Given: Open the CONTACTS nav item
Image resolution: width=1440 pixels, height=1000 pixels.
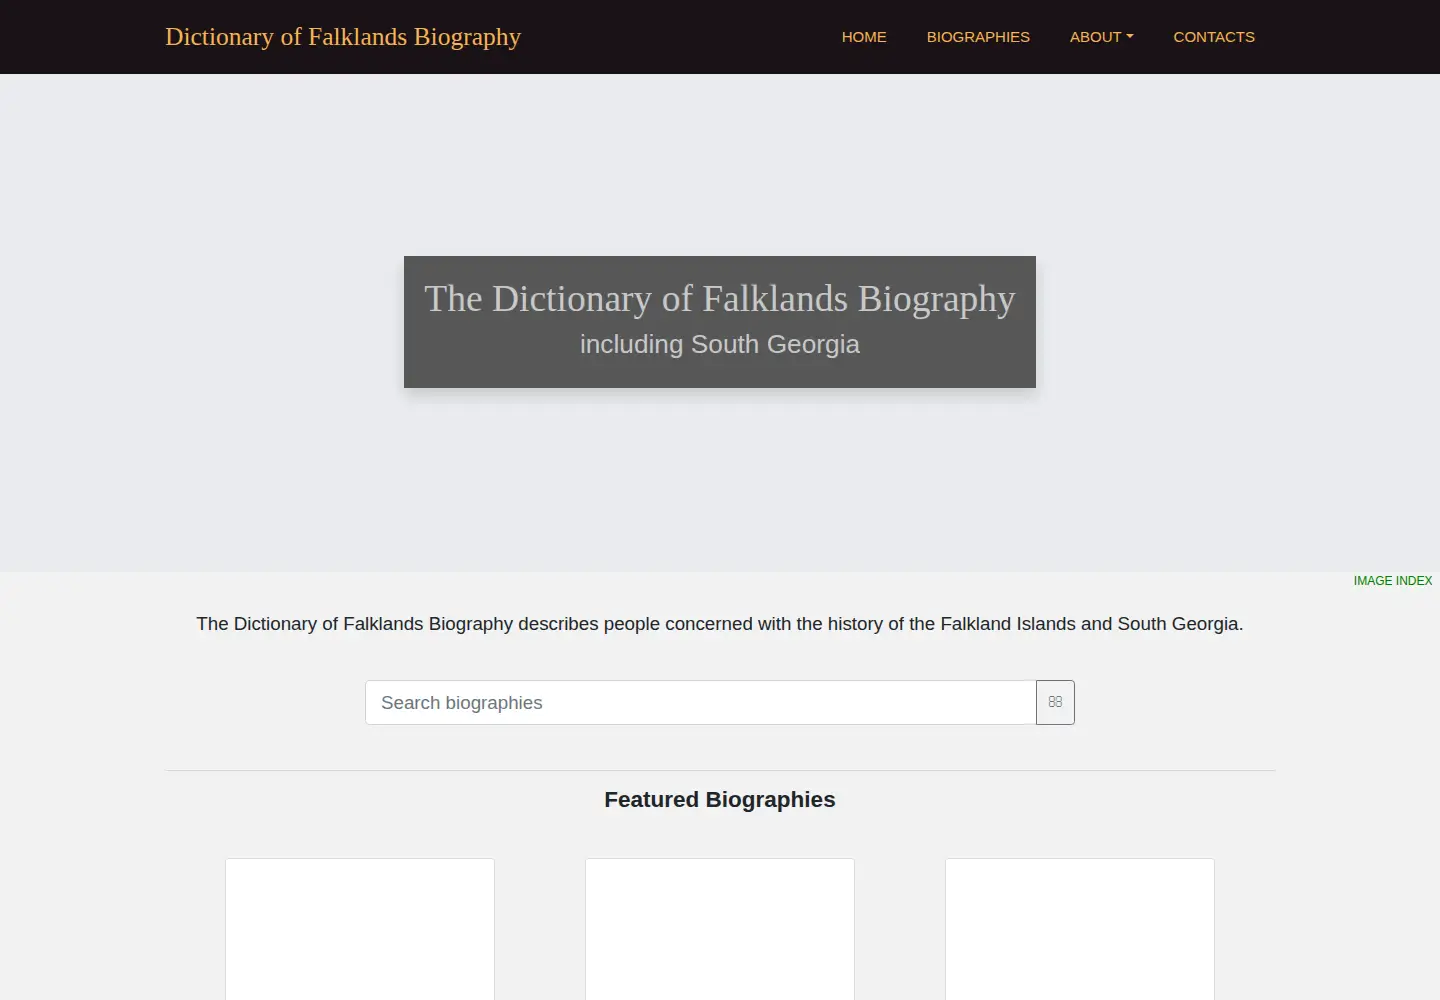Looking at the screenshot, I should (1214, 37).
